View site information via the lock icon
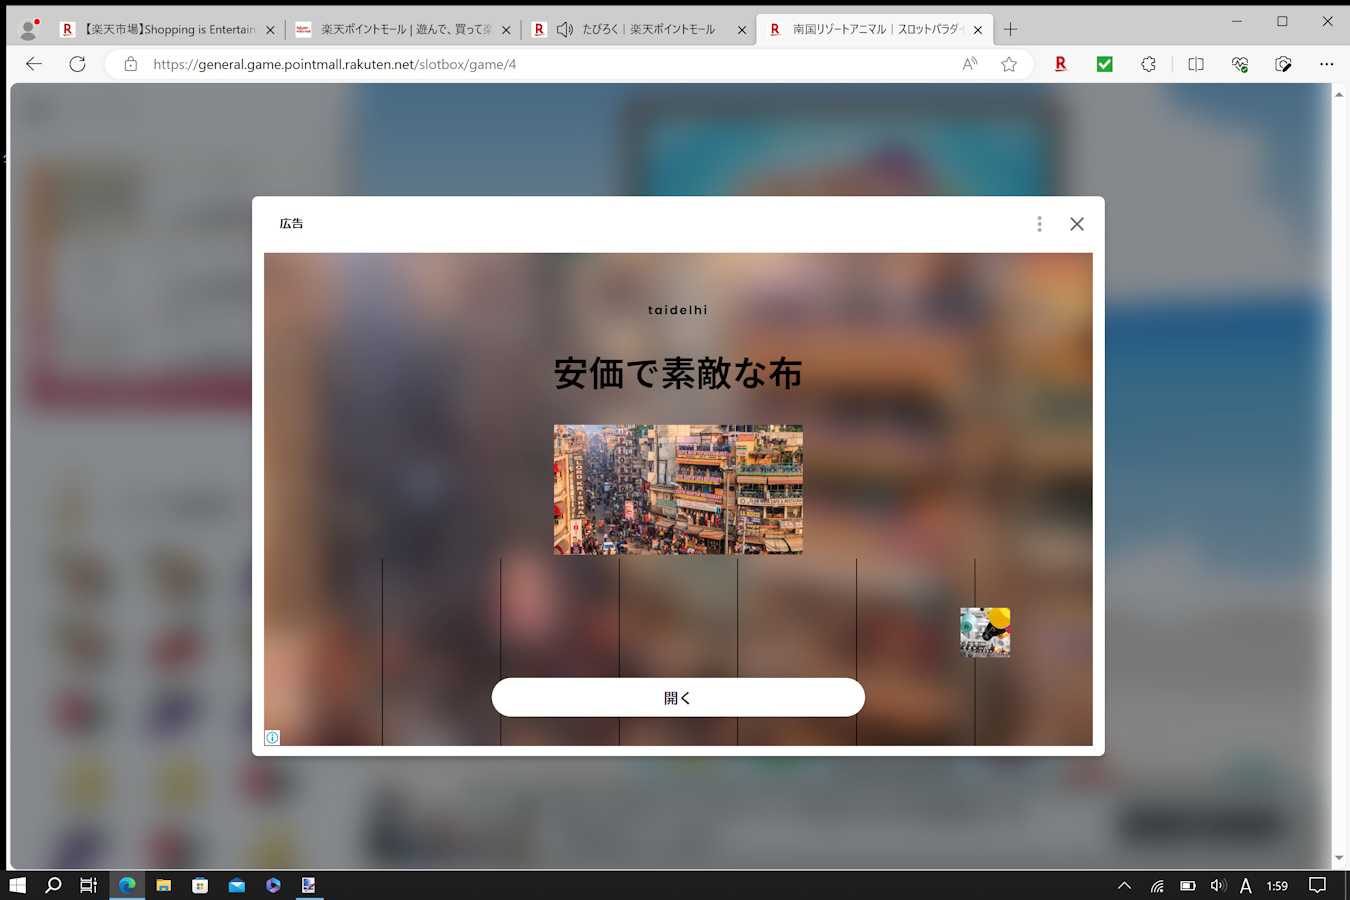The height and width of the screenshot is (900, 1350). (x=130, y=64)
